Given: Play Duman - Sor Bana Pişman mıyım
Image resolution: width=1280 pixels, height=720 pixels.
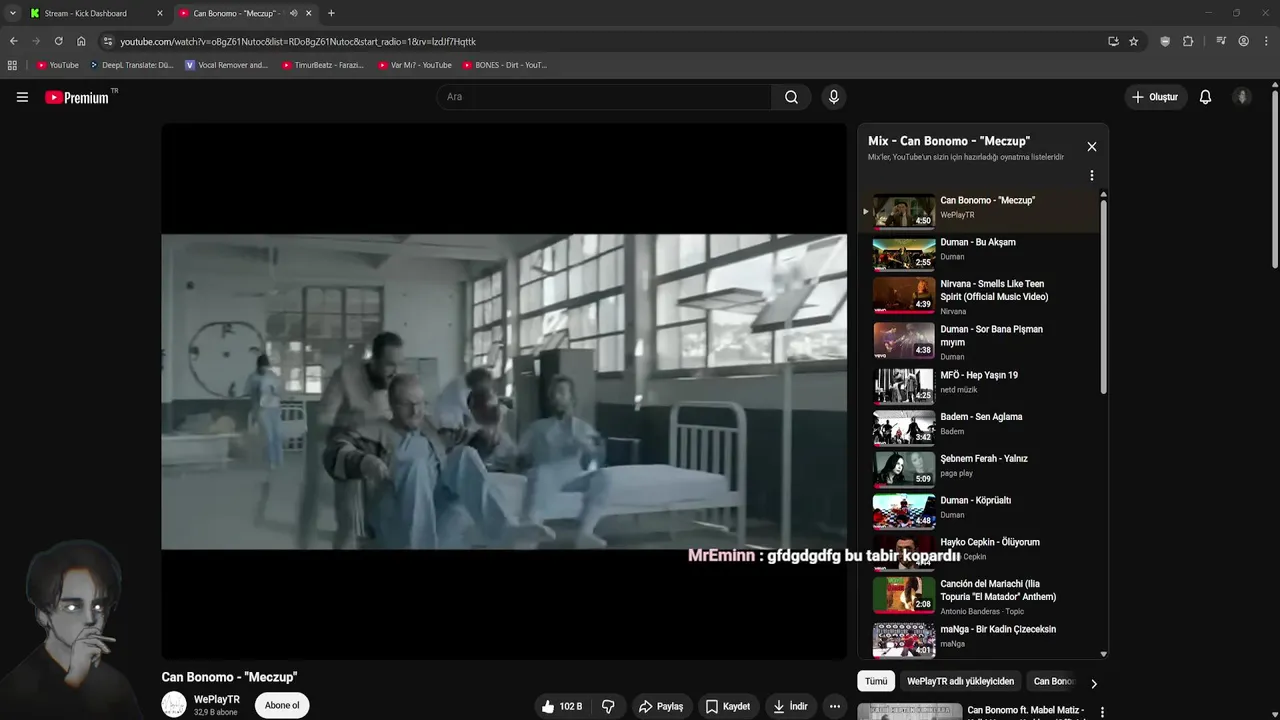Looking at the screenshot, I should 981,342.
